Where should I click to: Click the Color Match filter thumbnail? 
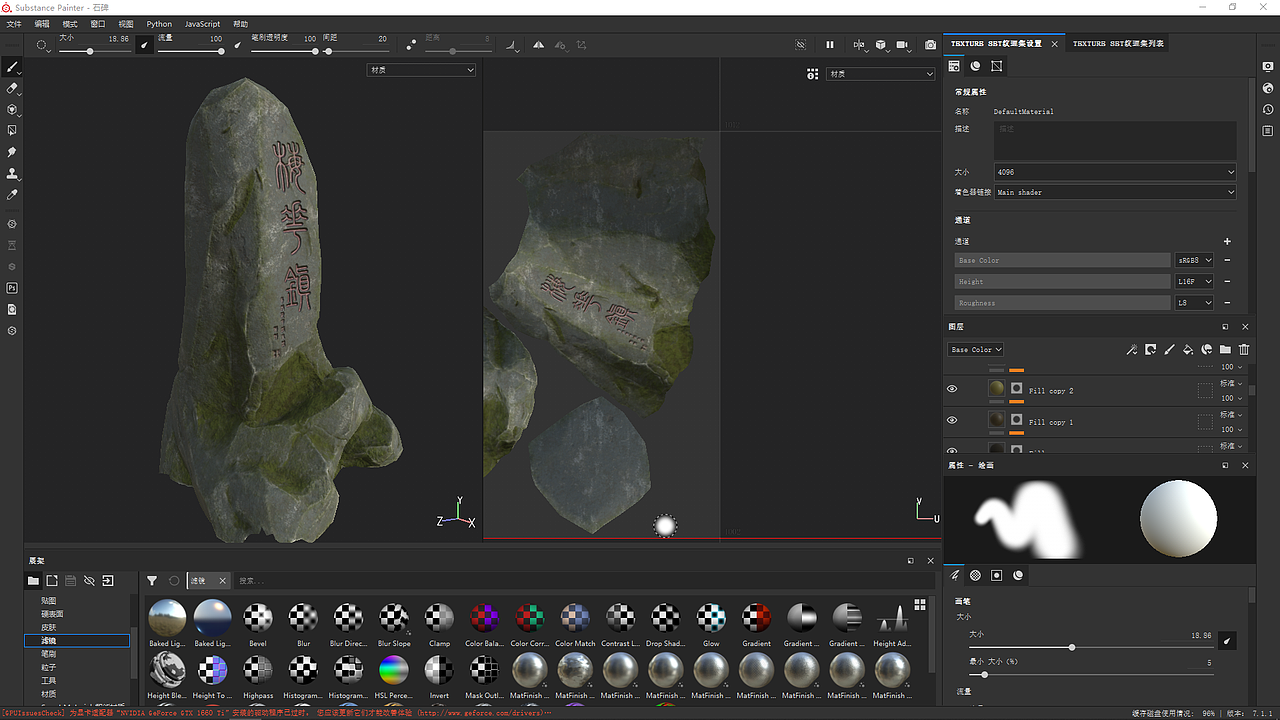[575, 618]
